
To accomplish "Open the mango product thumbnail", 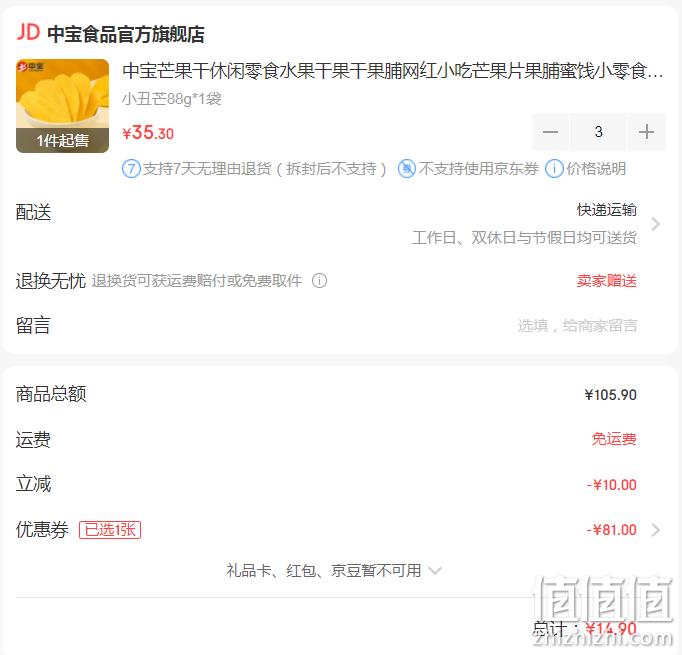I will coord(62,106).
